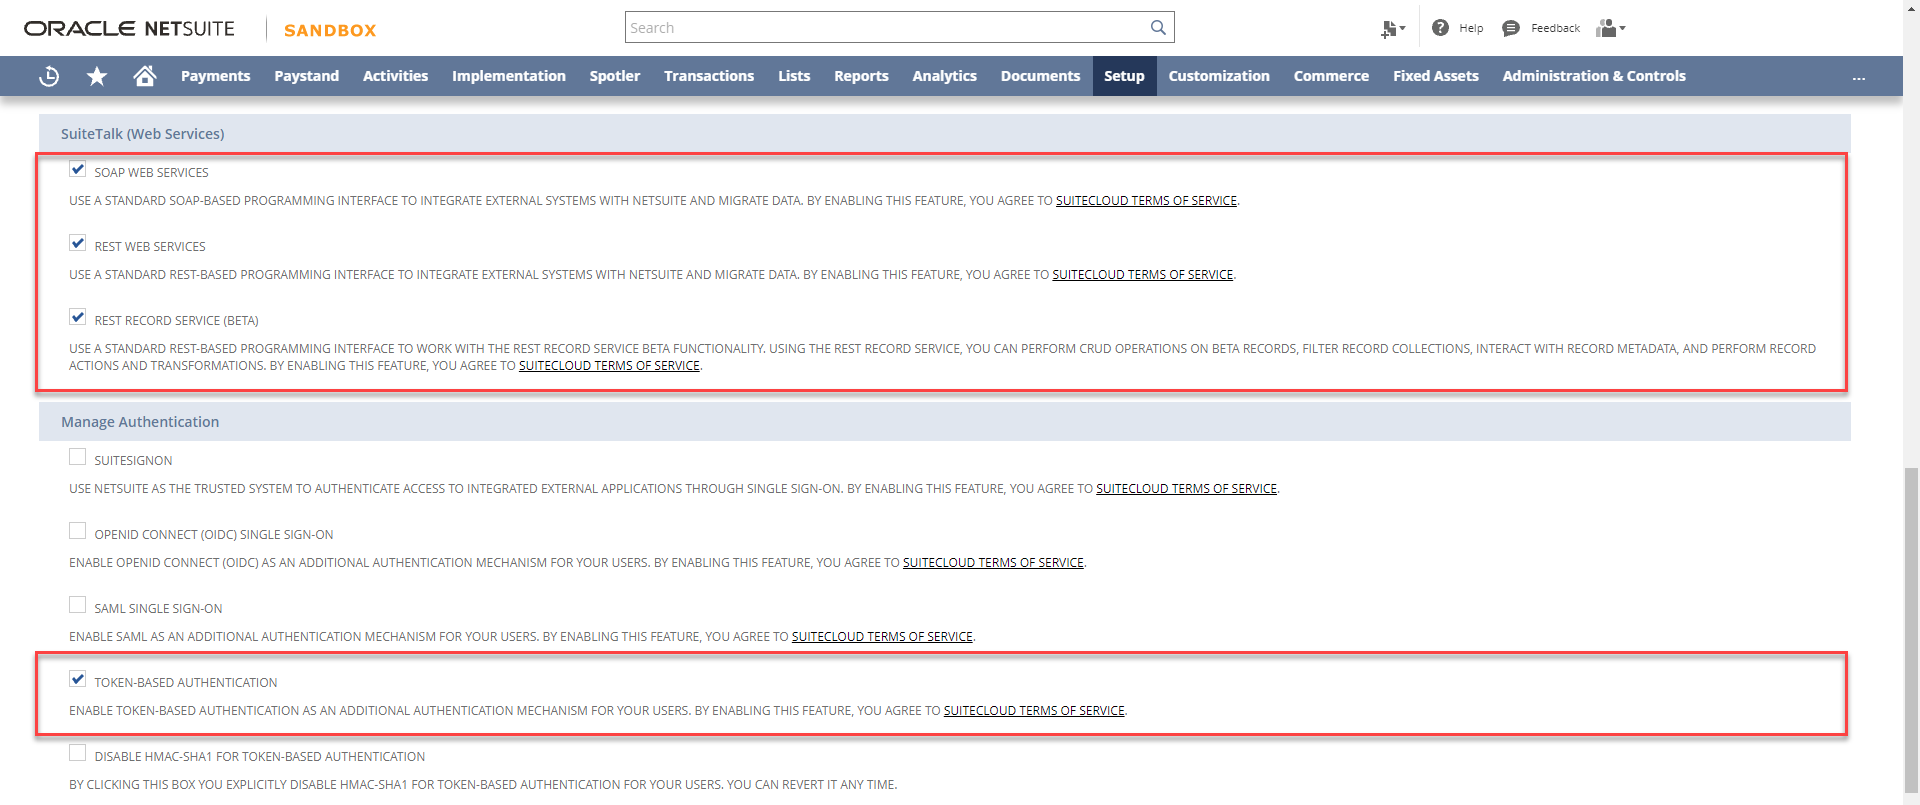Open SuiteCloud Terms link under SOAP Web Services
The height and width of the screenshot is (805, 1920).
coord(1146,201)
